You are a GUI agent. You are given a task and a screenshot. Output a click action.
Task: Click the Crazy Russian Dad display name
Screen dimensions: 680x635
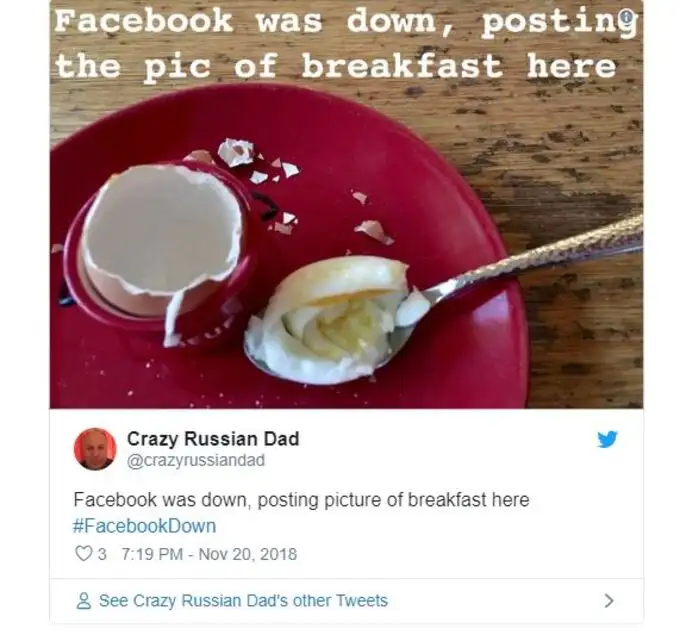point(213,439)
